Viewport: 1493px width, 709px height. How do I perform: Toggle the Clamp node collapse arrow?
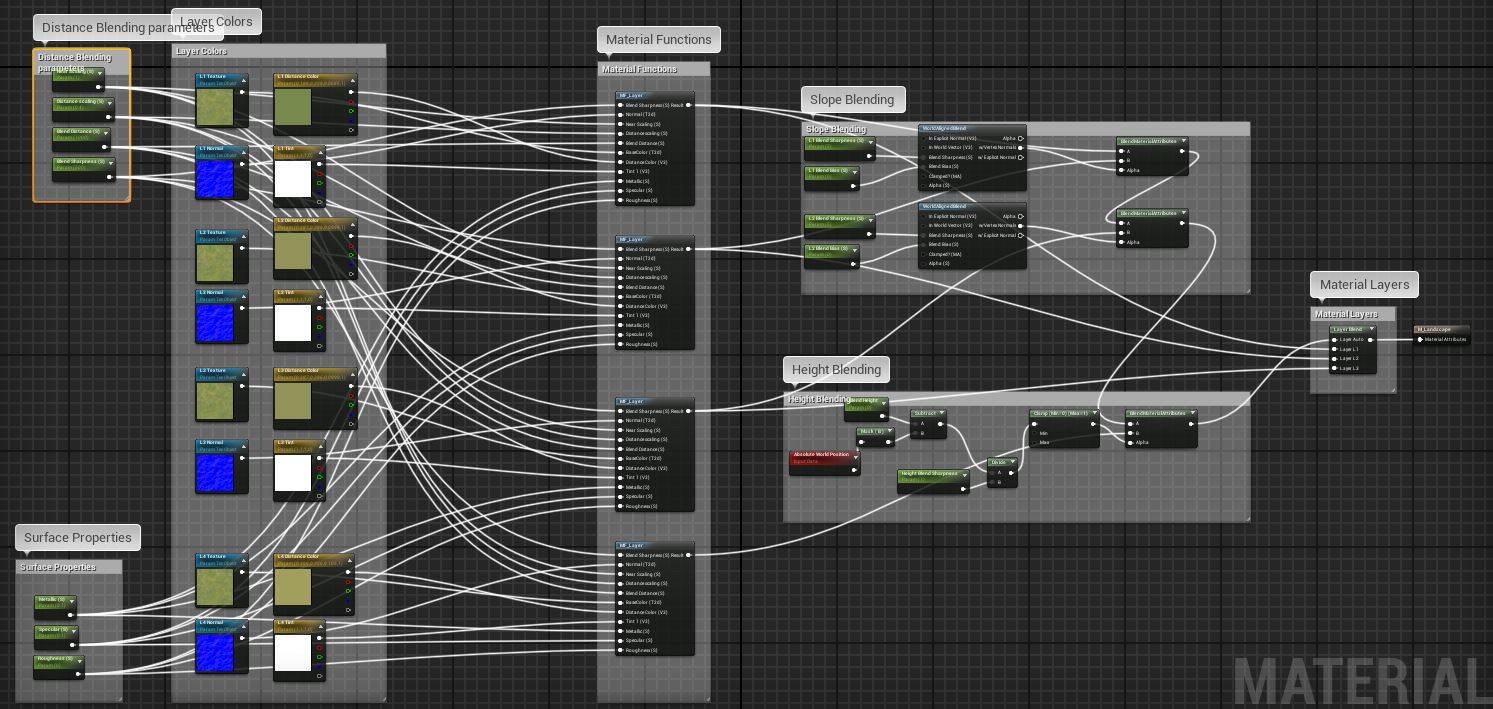[1094, 413]
